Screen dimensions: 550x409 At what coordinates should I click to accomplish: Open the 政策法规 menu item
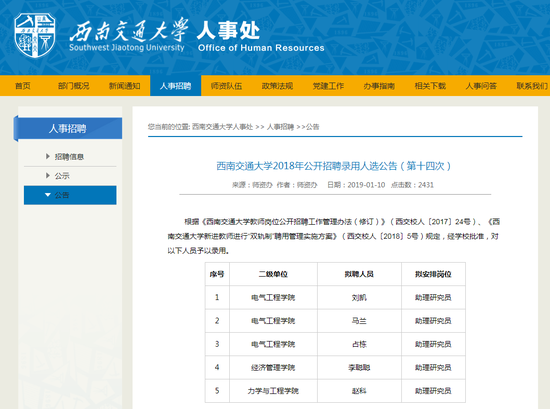pos(277,86)
